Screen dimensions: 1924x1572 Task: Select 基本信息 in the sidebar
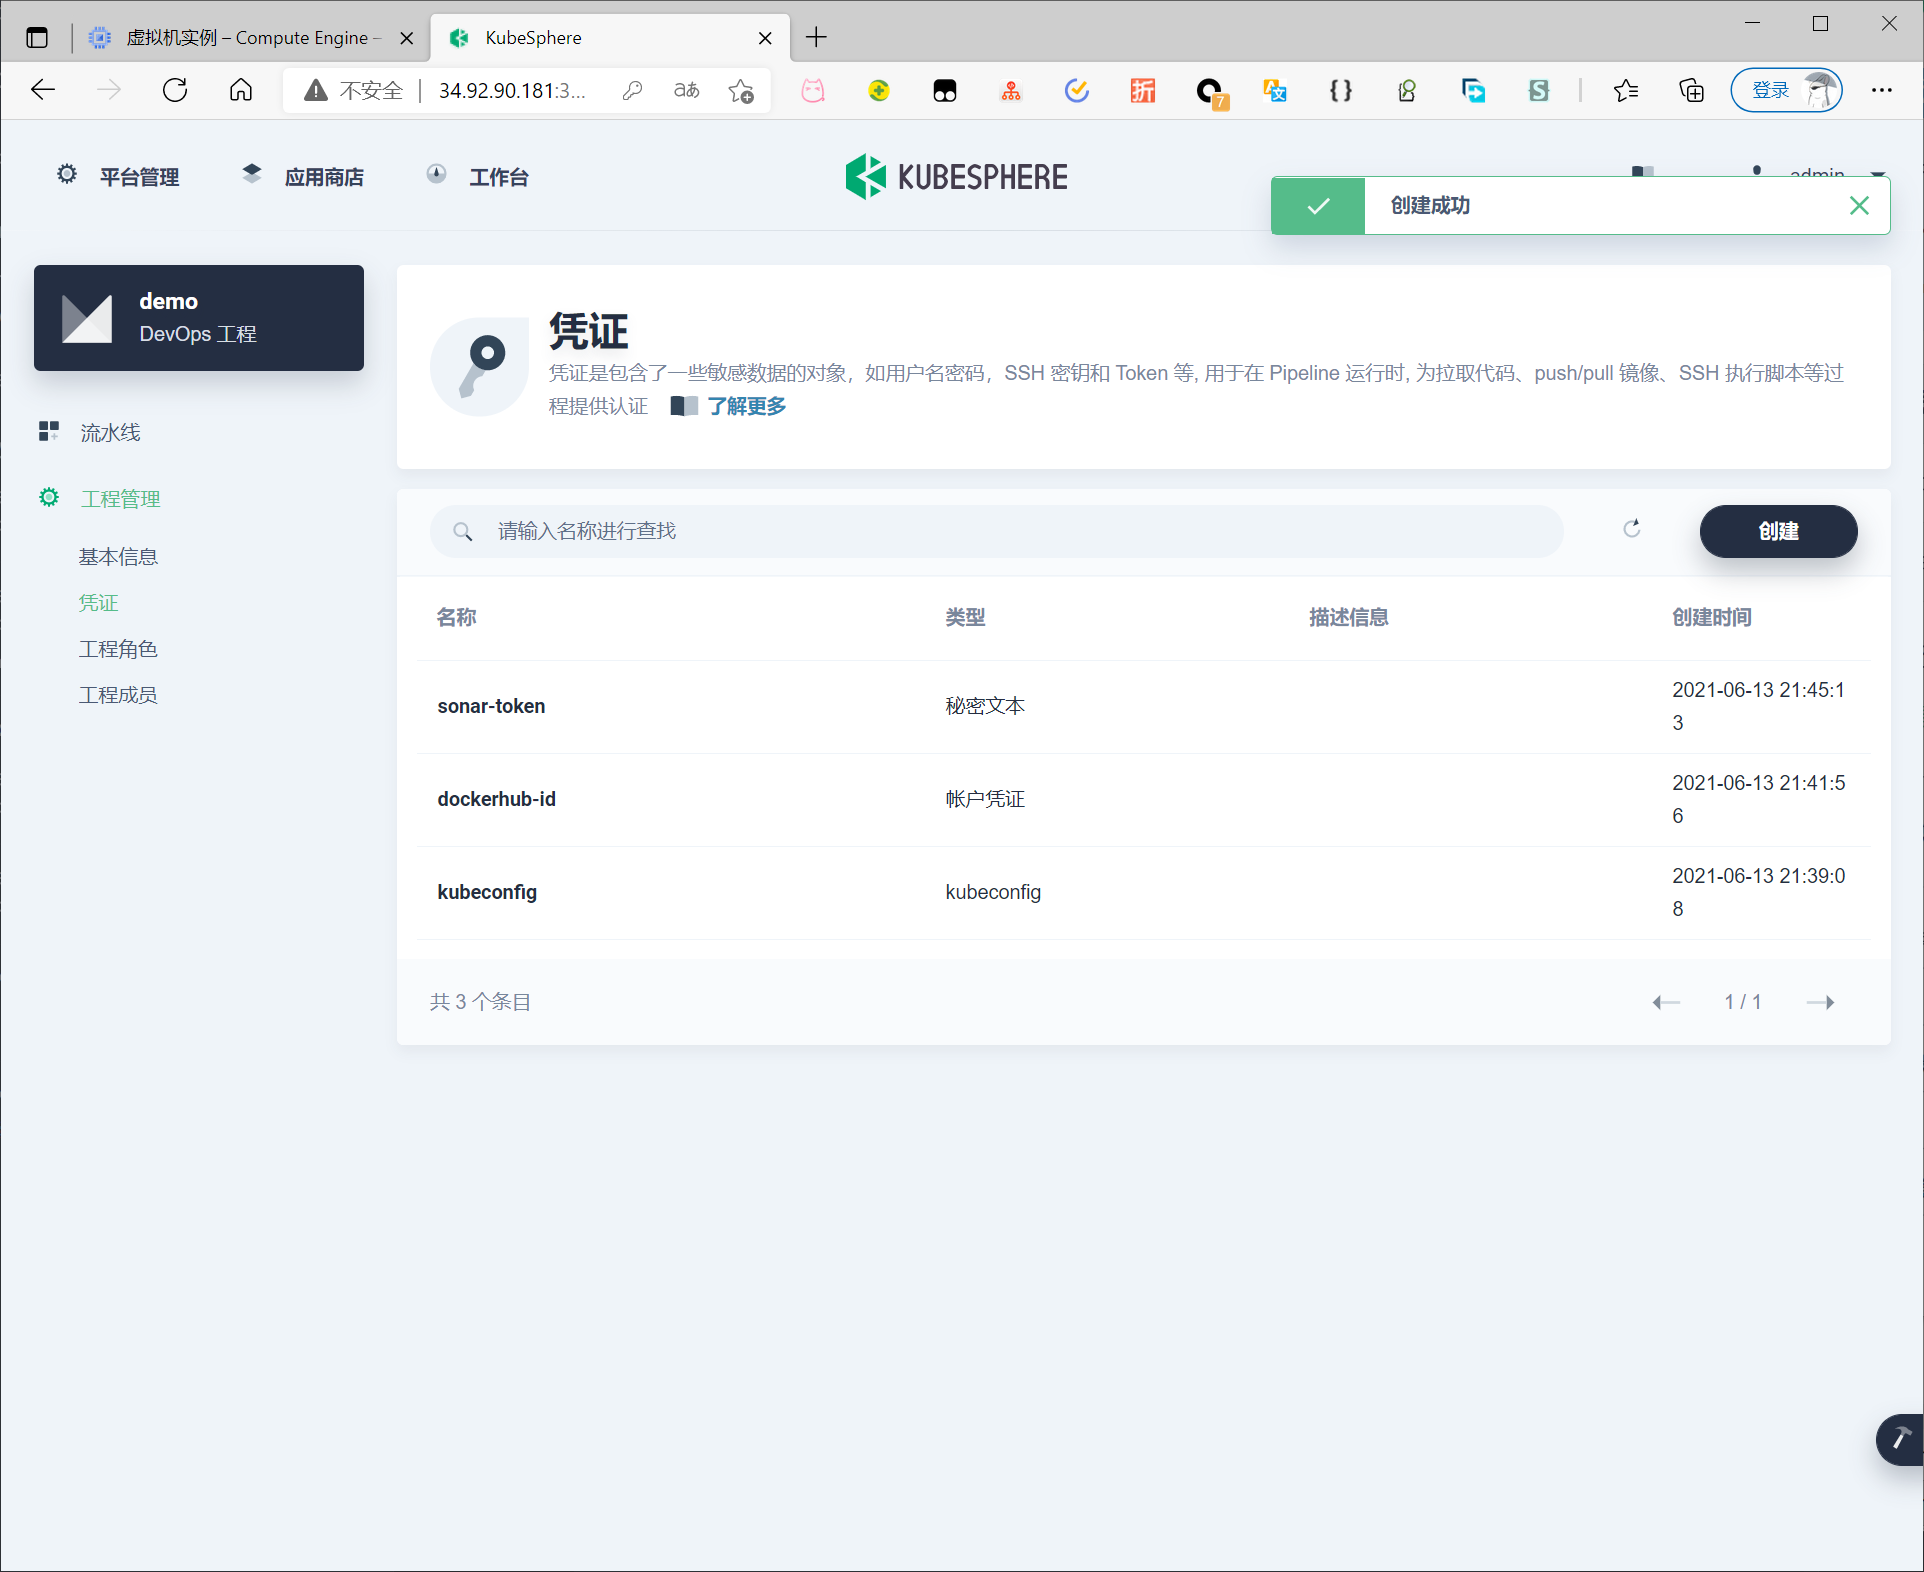coord(118,557)
